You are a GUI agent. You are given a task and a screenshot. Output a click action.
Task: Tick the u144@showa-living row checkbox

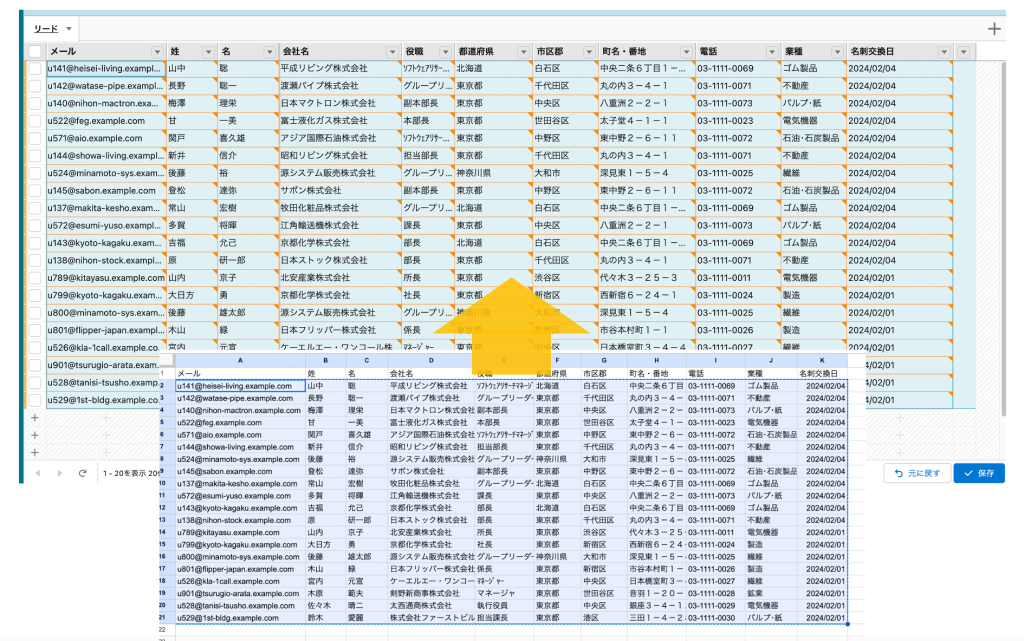coord(35,156)
